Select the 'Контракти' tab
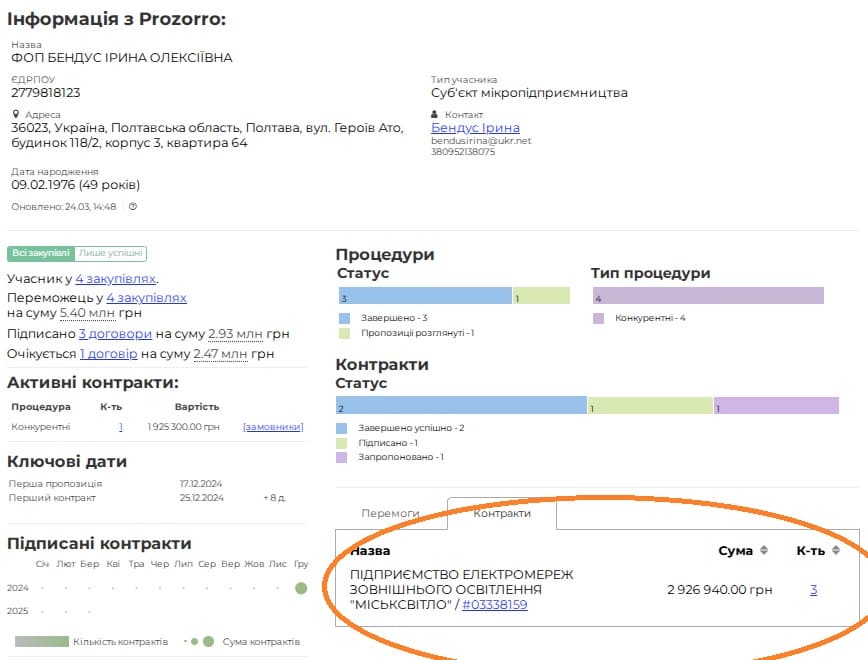Screen dimensions: 868x660 (x=501, y=513)
